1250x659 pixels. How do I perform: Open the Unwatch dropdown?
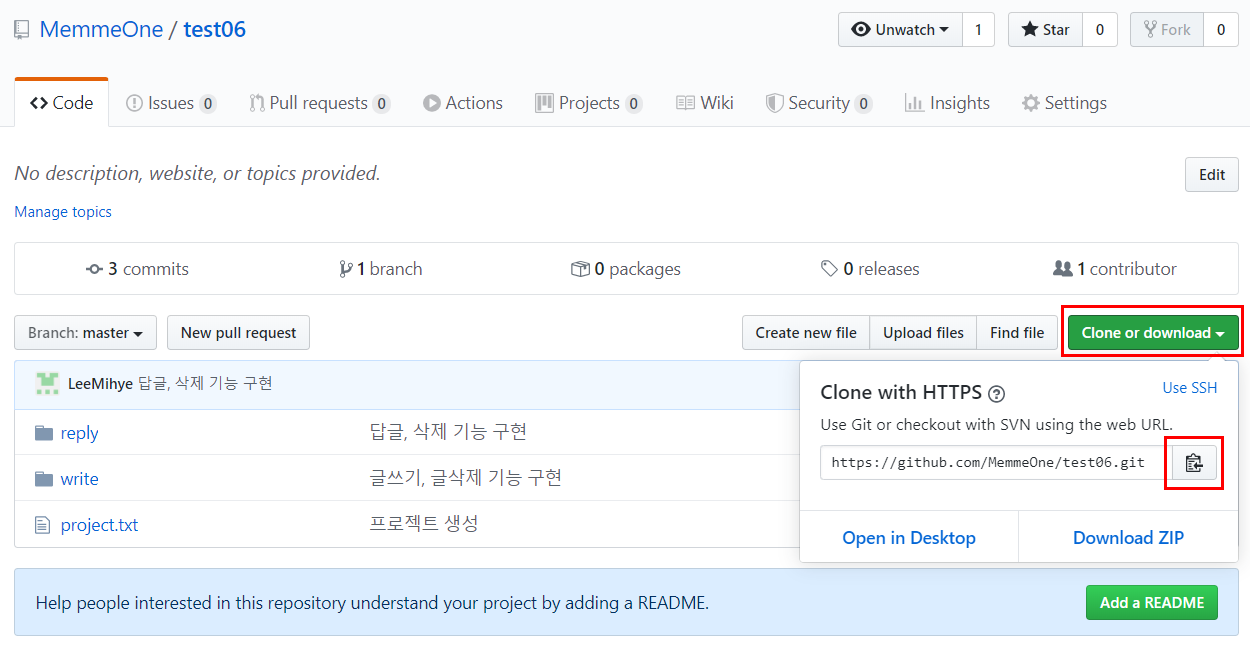pyautogui.click(x=900, y=30)
